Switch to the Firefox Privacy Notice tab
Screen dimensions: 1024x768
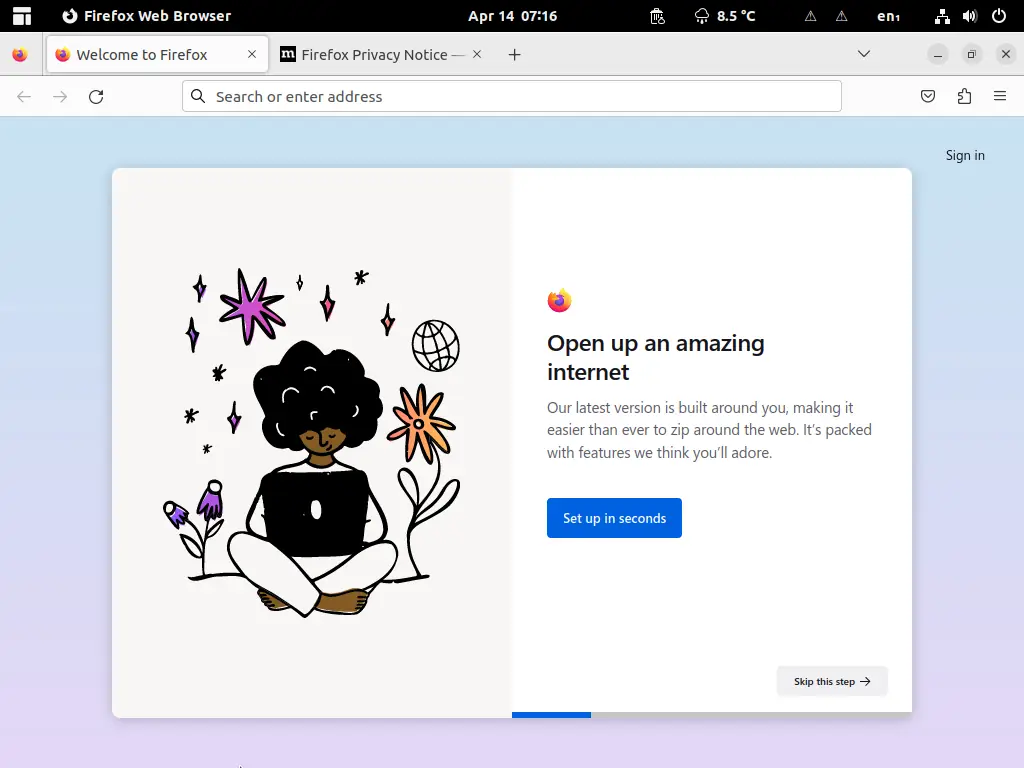(382, 55)
